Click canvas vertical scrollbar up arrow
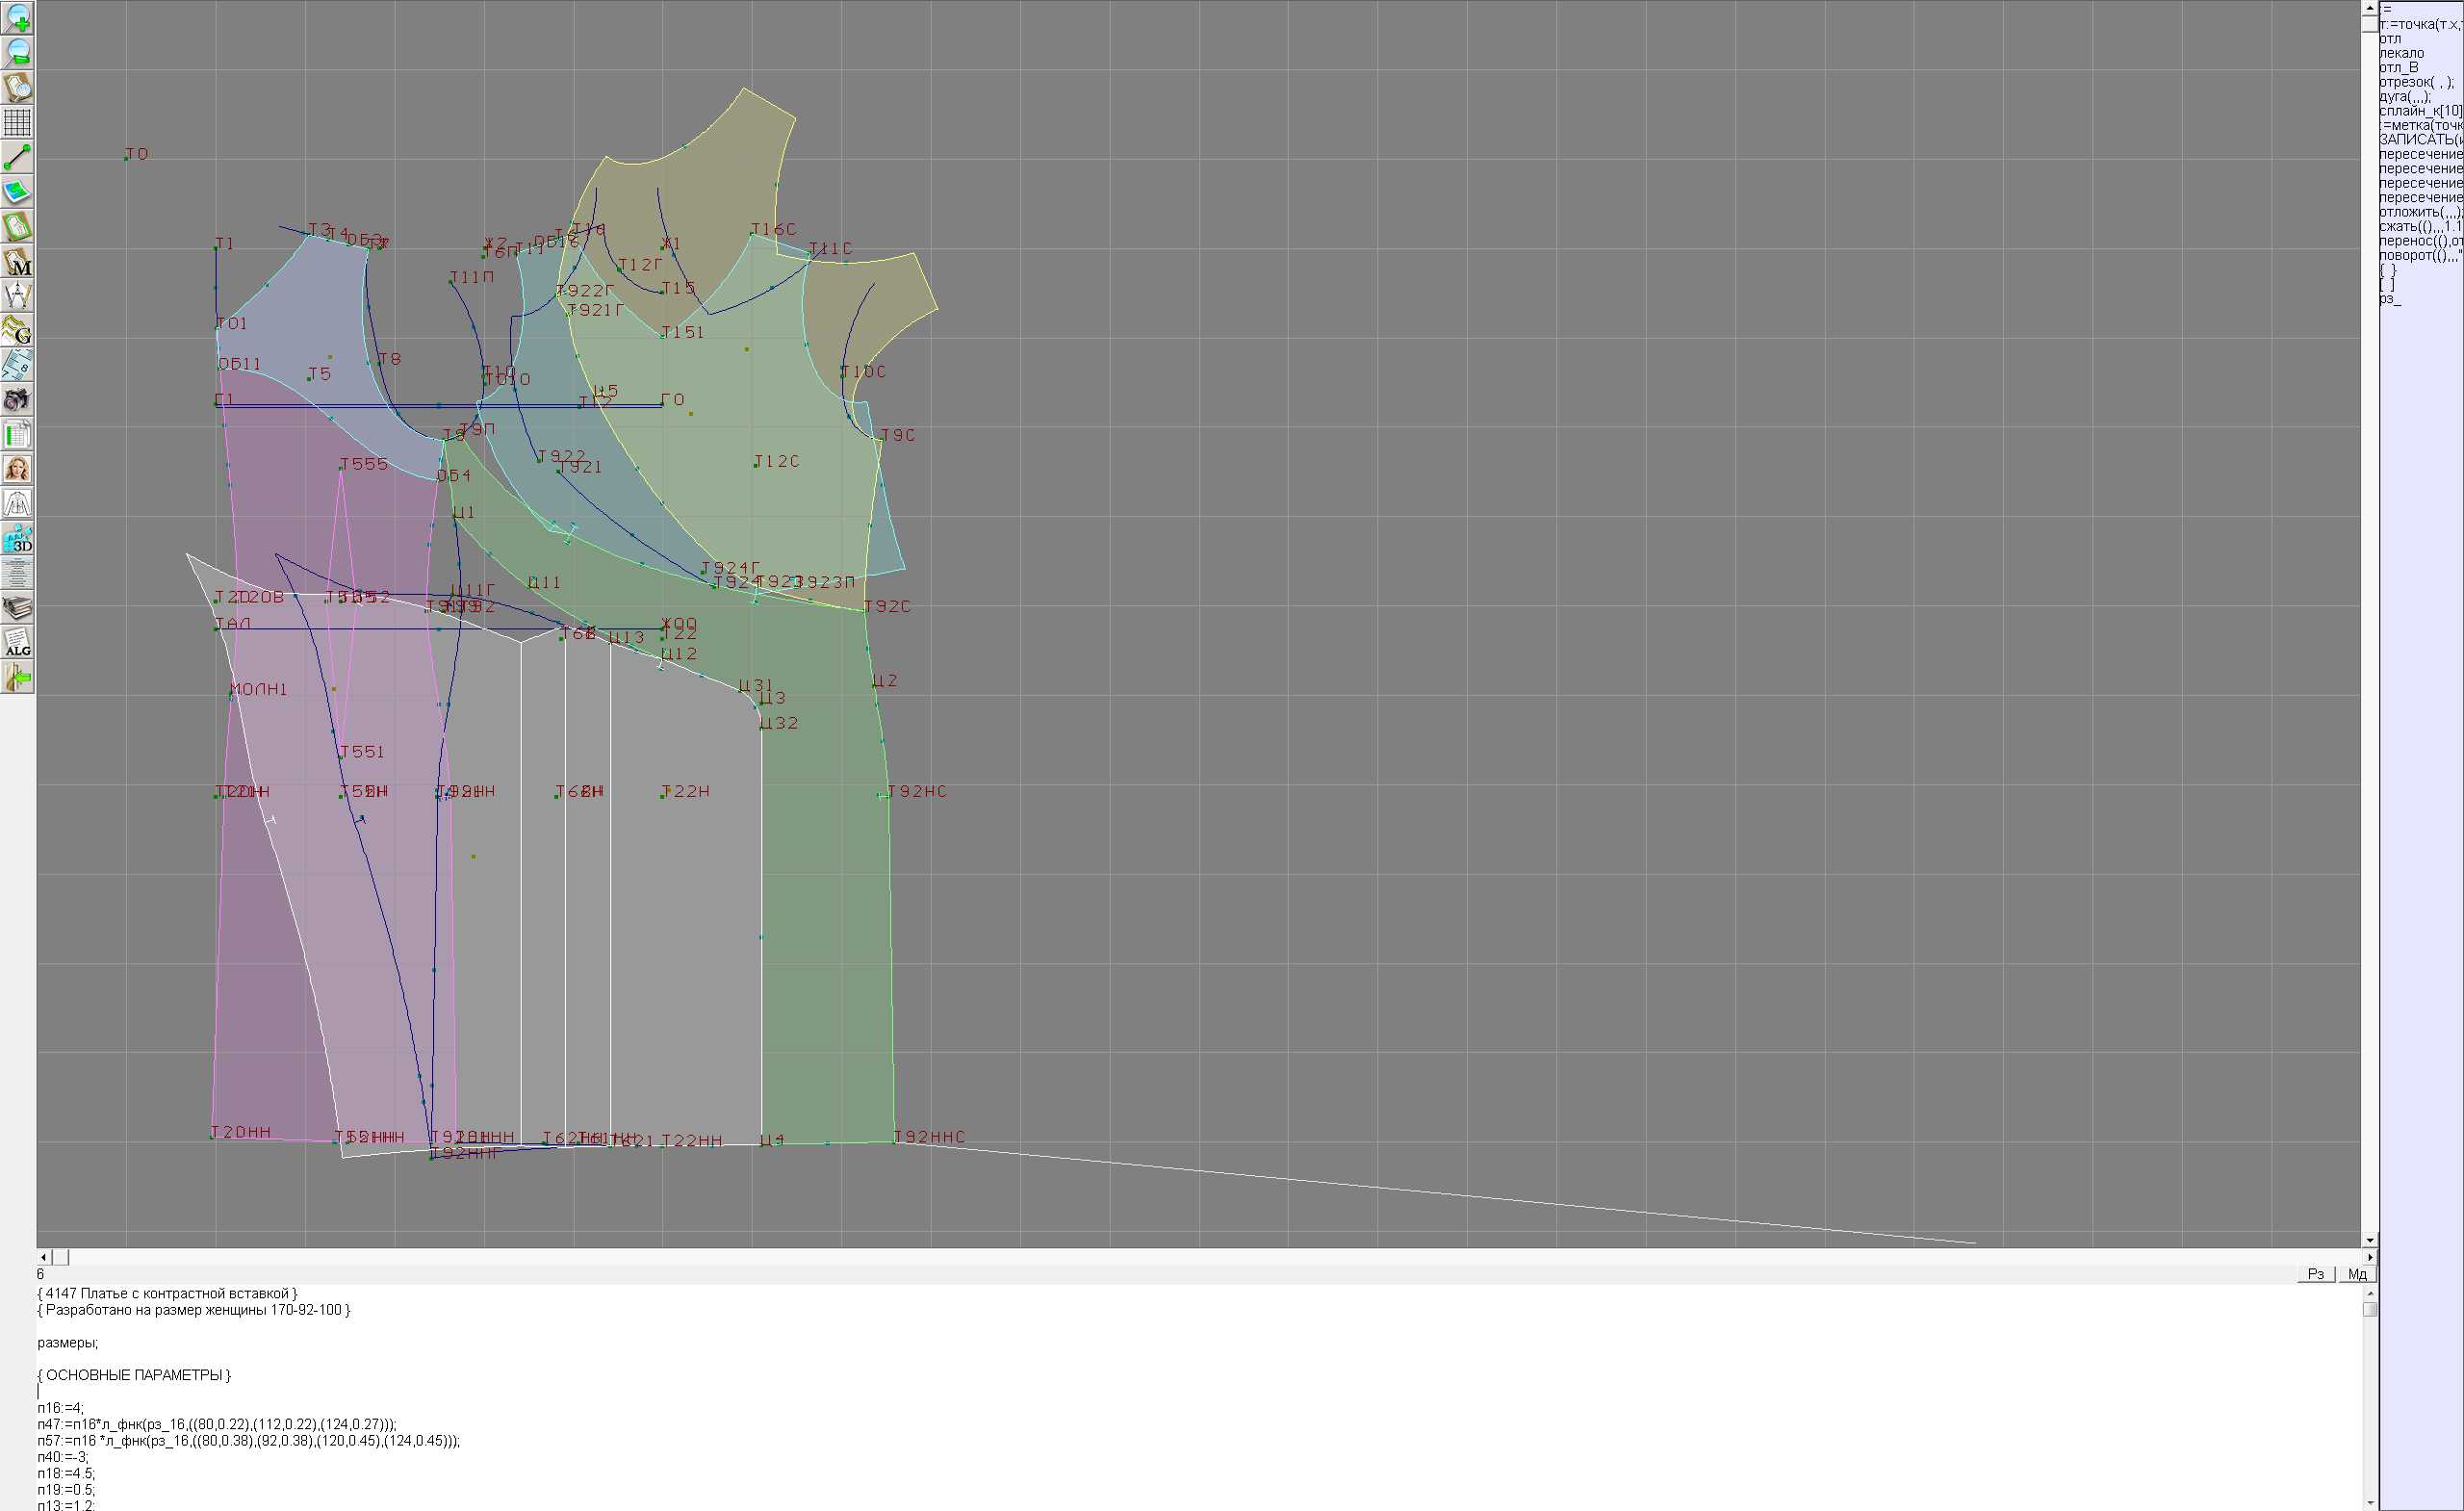This screenshot has width=2464, height=1511. [x=2369, y=8]
